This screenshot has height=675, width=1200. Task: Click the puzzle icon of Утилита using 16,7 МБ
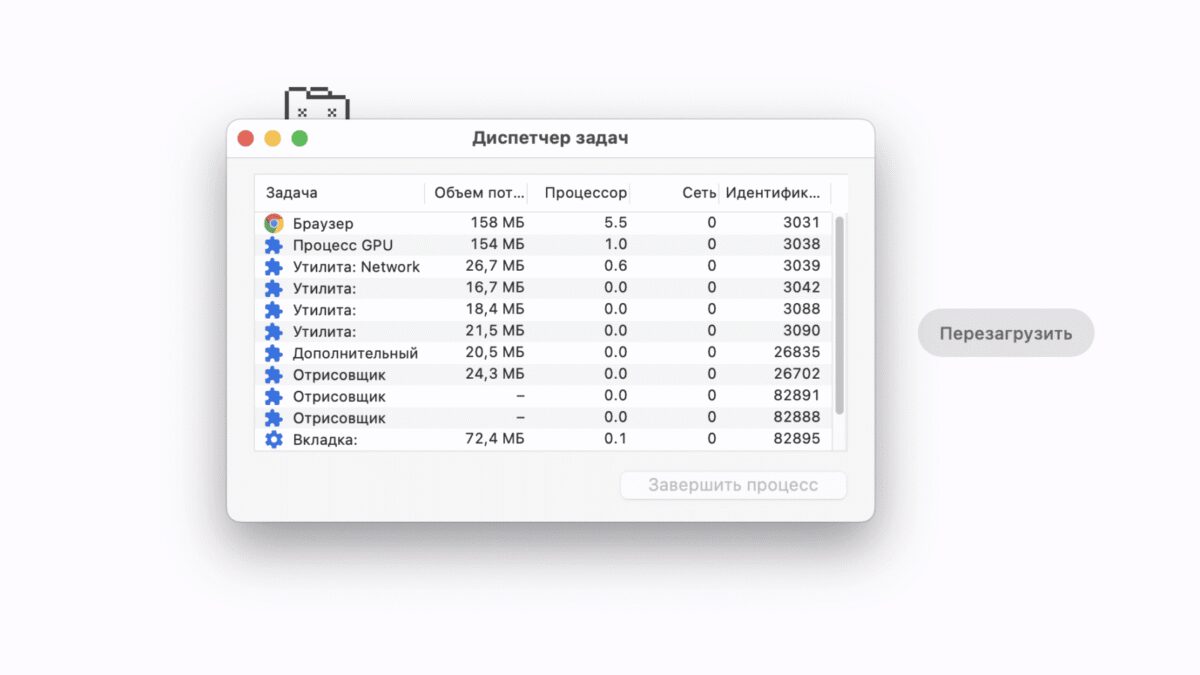(x=274, y=288)
